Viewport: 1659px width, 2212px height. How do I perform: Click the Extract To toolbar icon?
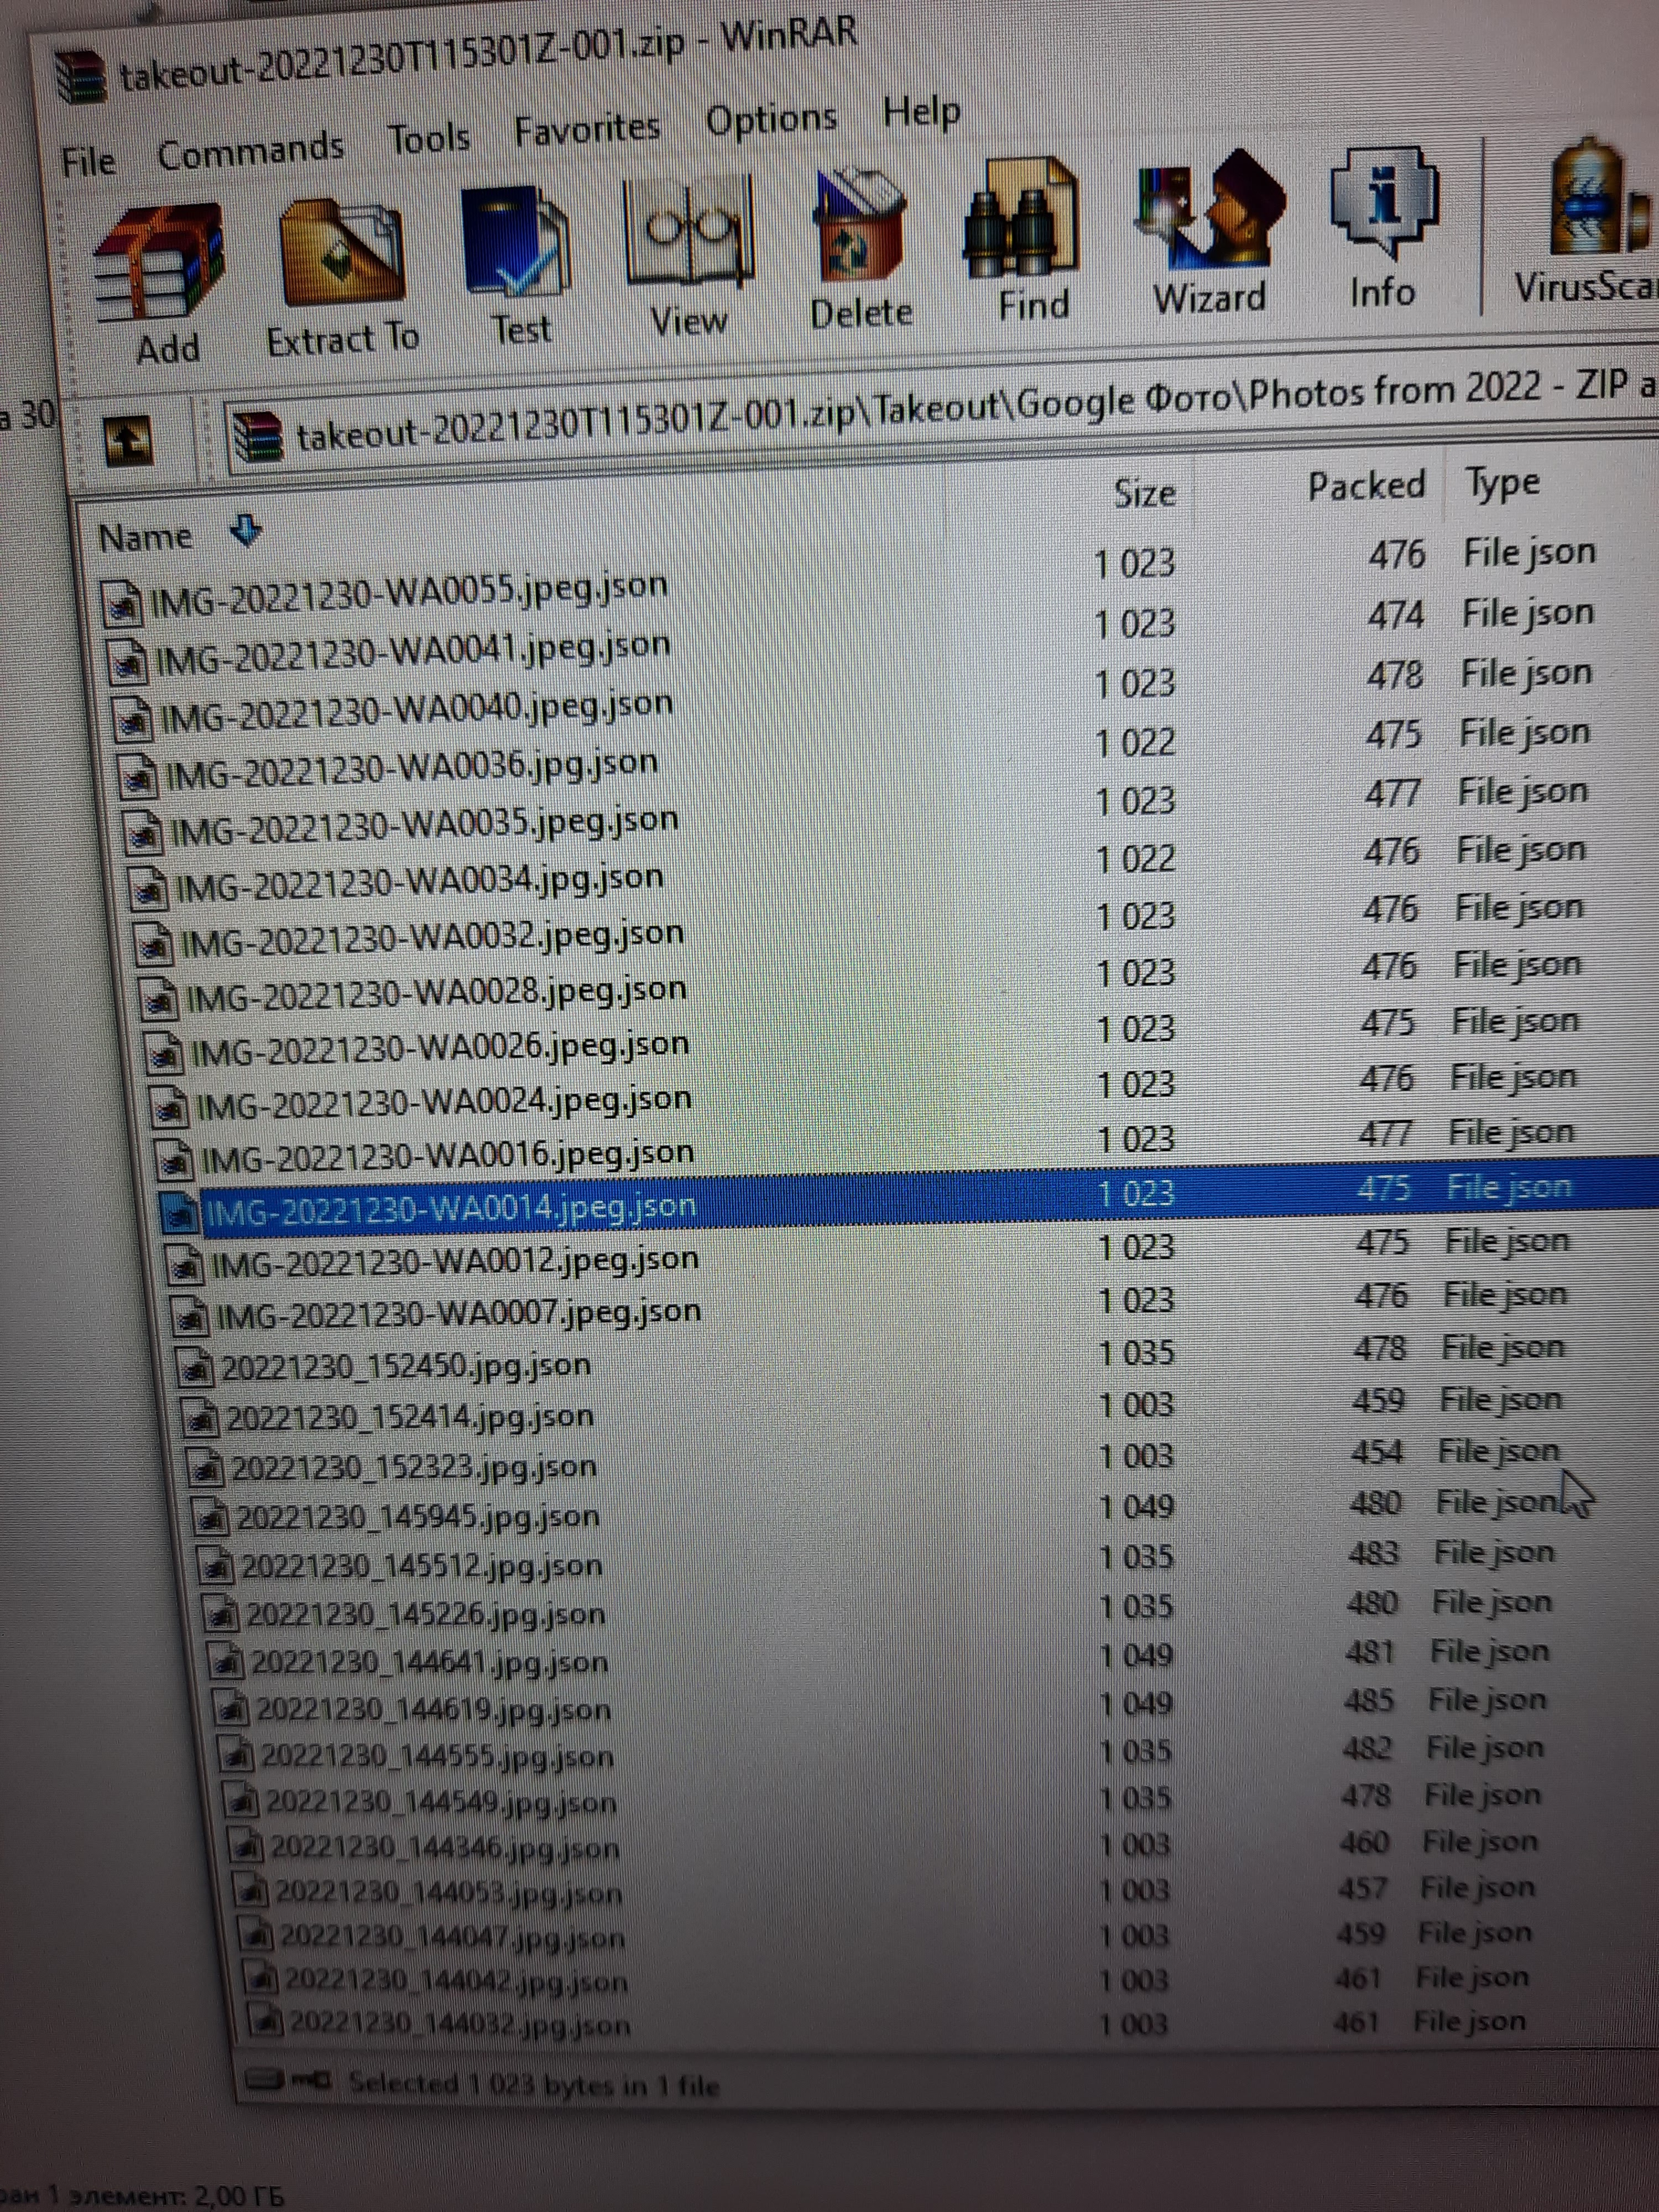341,254
